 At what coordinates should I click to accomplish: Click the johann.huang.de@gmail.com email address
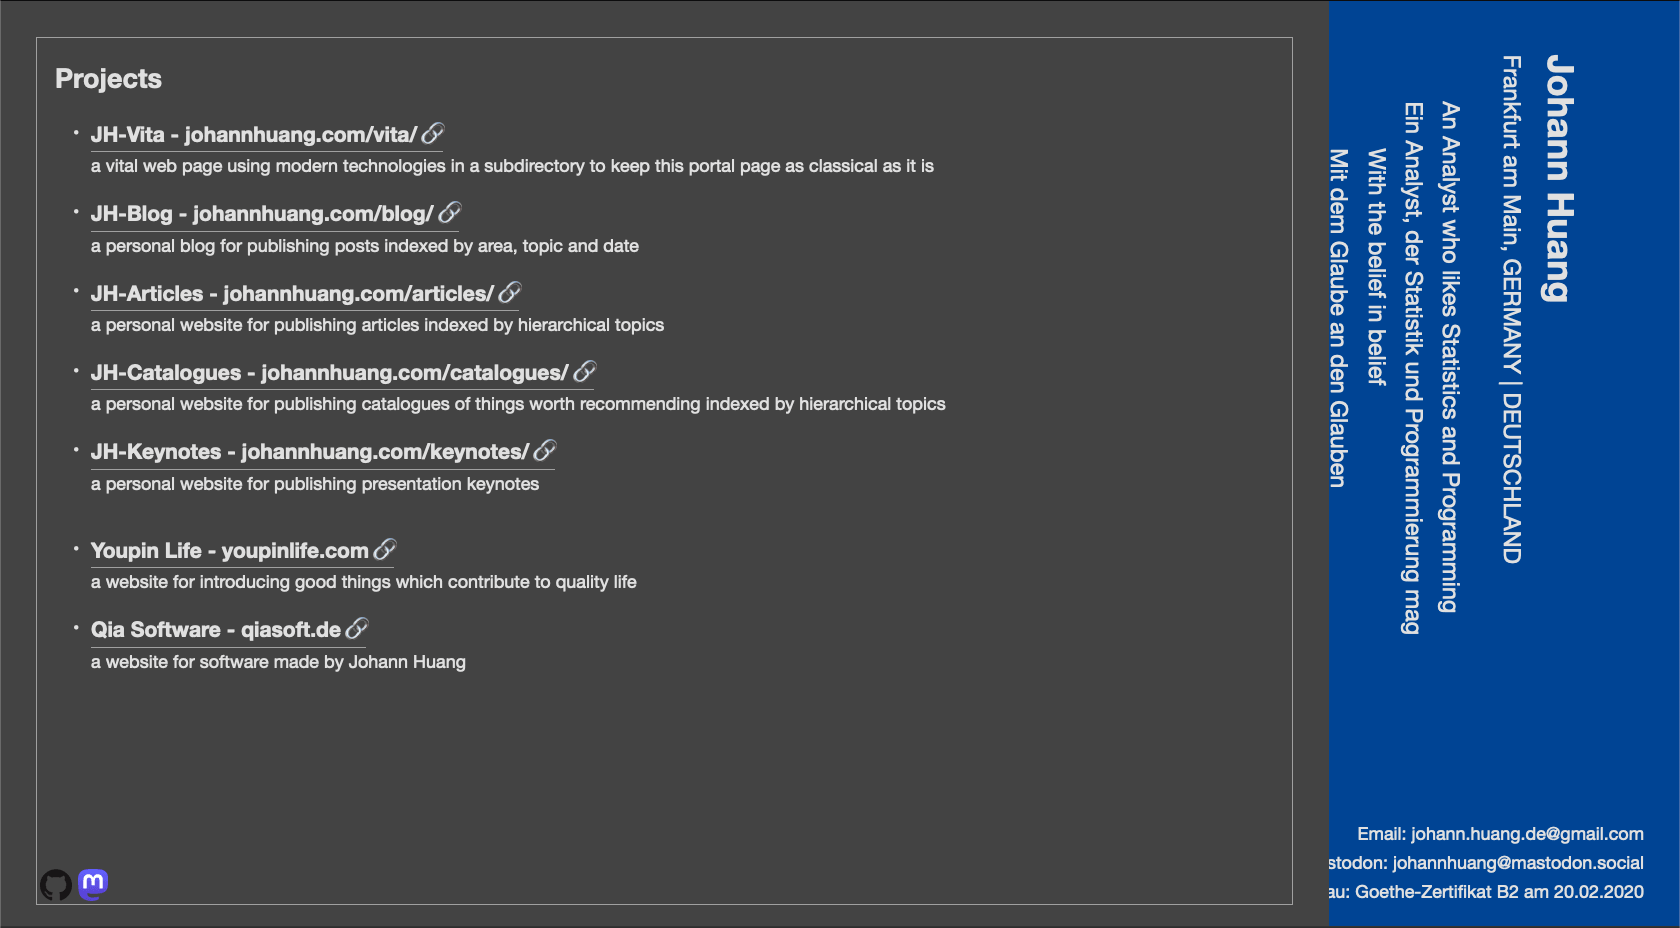coord(1527,834)
